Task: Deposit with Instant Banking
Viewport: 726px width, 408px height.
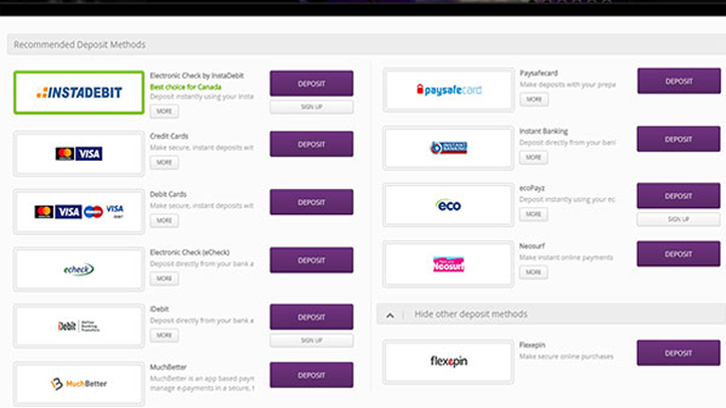Action: point(678,139)
